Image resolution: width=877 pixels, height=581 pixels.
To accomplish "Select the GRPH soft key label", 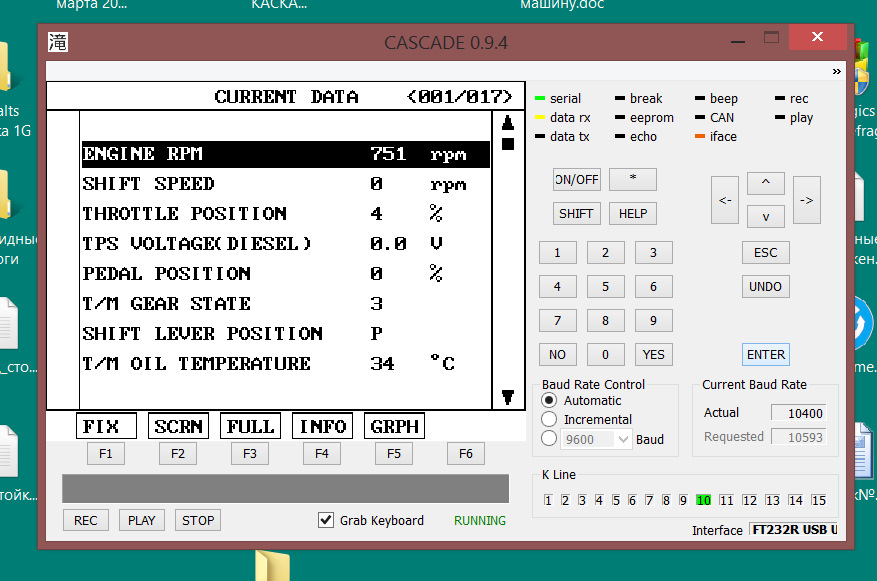I will 394,426.
